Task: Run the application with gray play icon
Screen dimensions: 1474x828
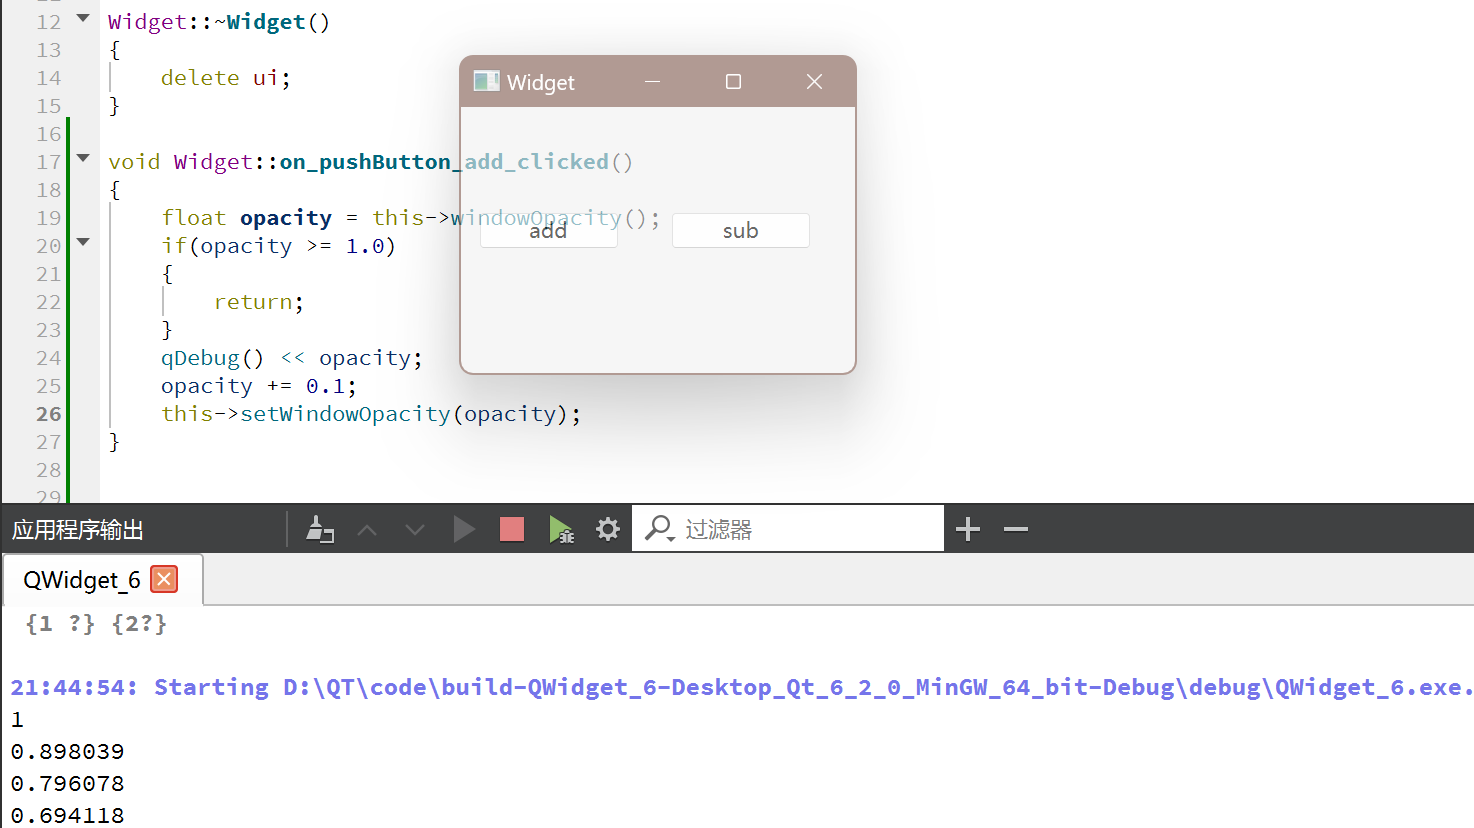Action: (463, 529)
